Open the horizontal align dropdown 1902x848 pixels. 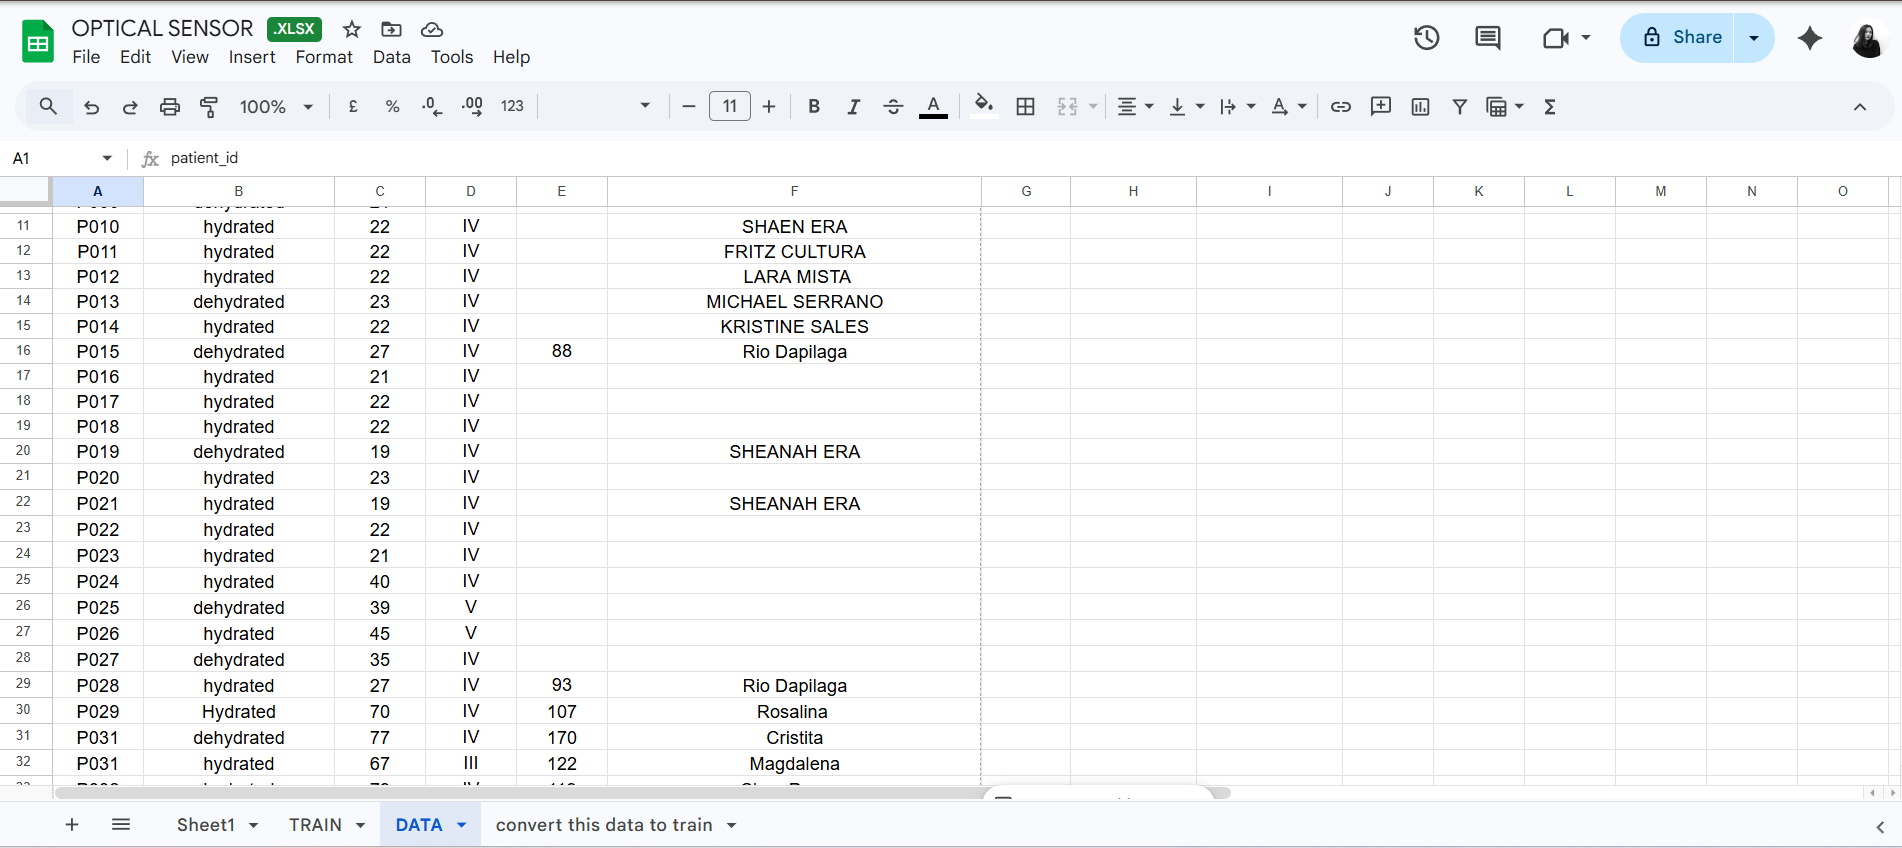click(x=1135, y=106)
